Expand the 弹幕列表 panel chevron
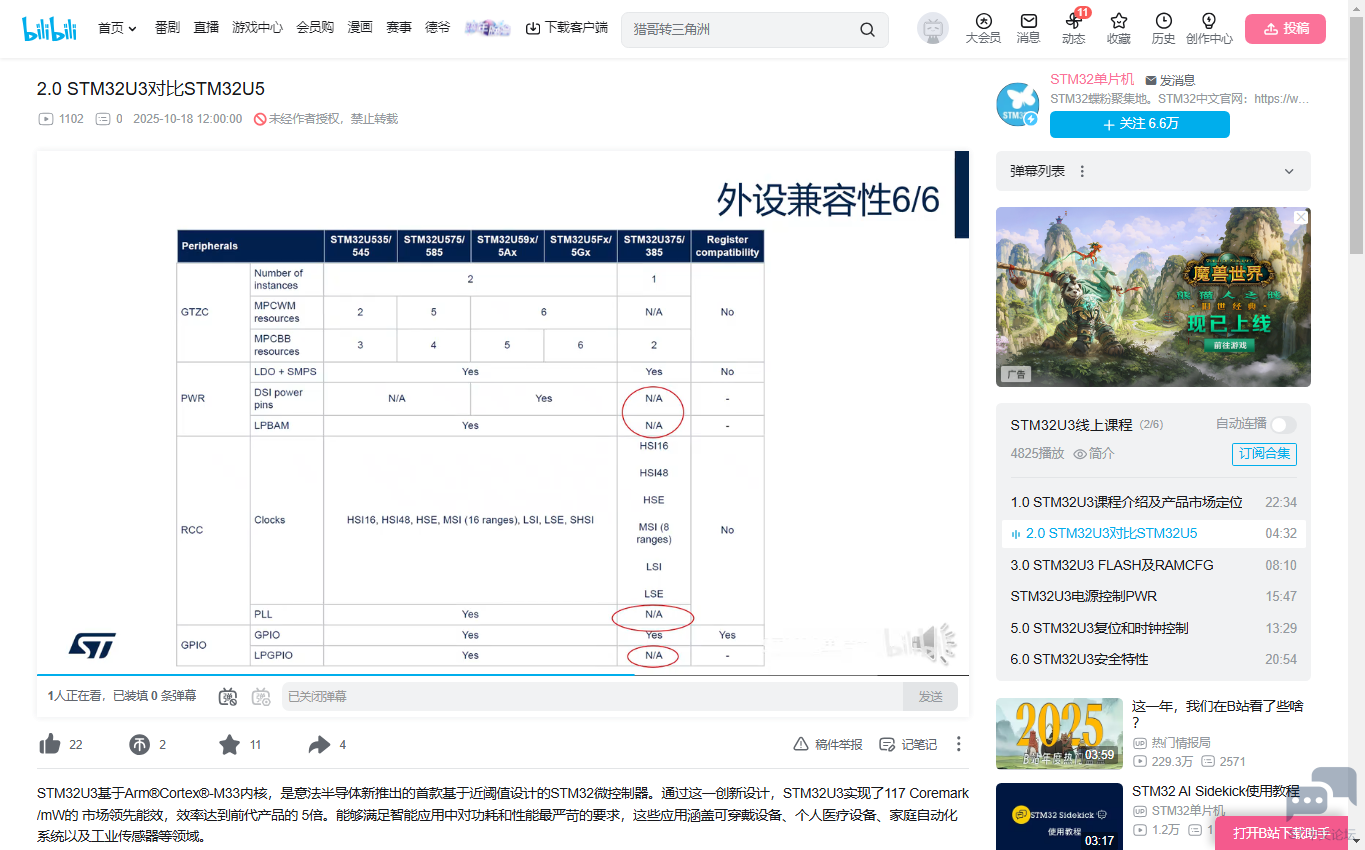 point(1289,172)
